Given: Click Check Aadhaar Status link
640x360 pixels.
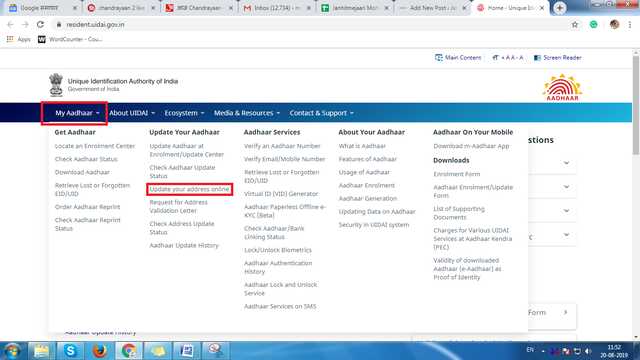Looking at the screenshot, I should tap(86, 159).
